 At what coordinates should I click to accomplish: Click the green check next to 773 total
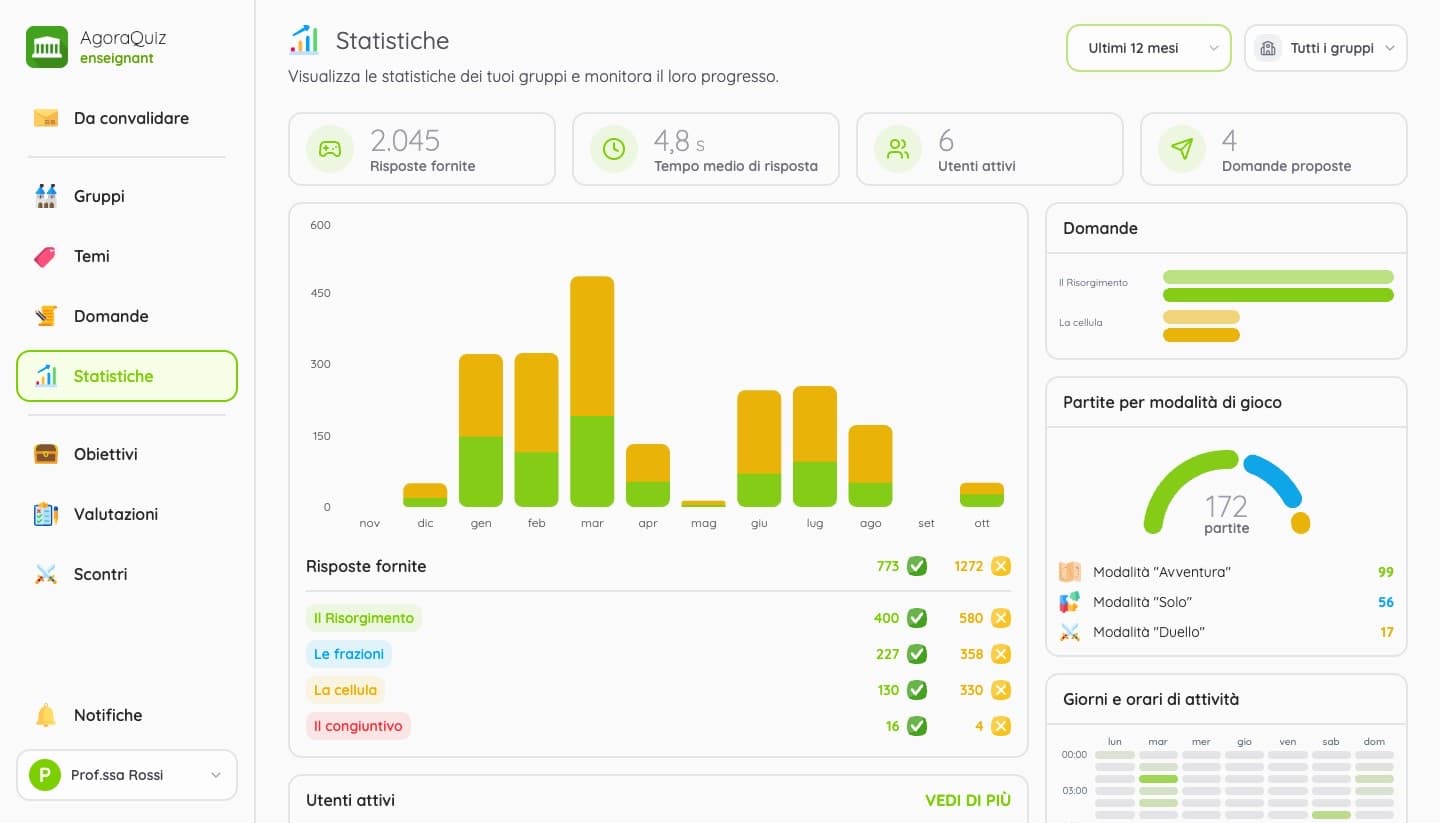point(917,566)
